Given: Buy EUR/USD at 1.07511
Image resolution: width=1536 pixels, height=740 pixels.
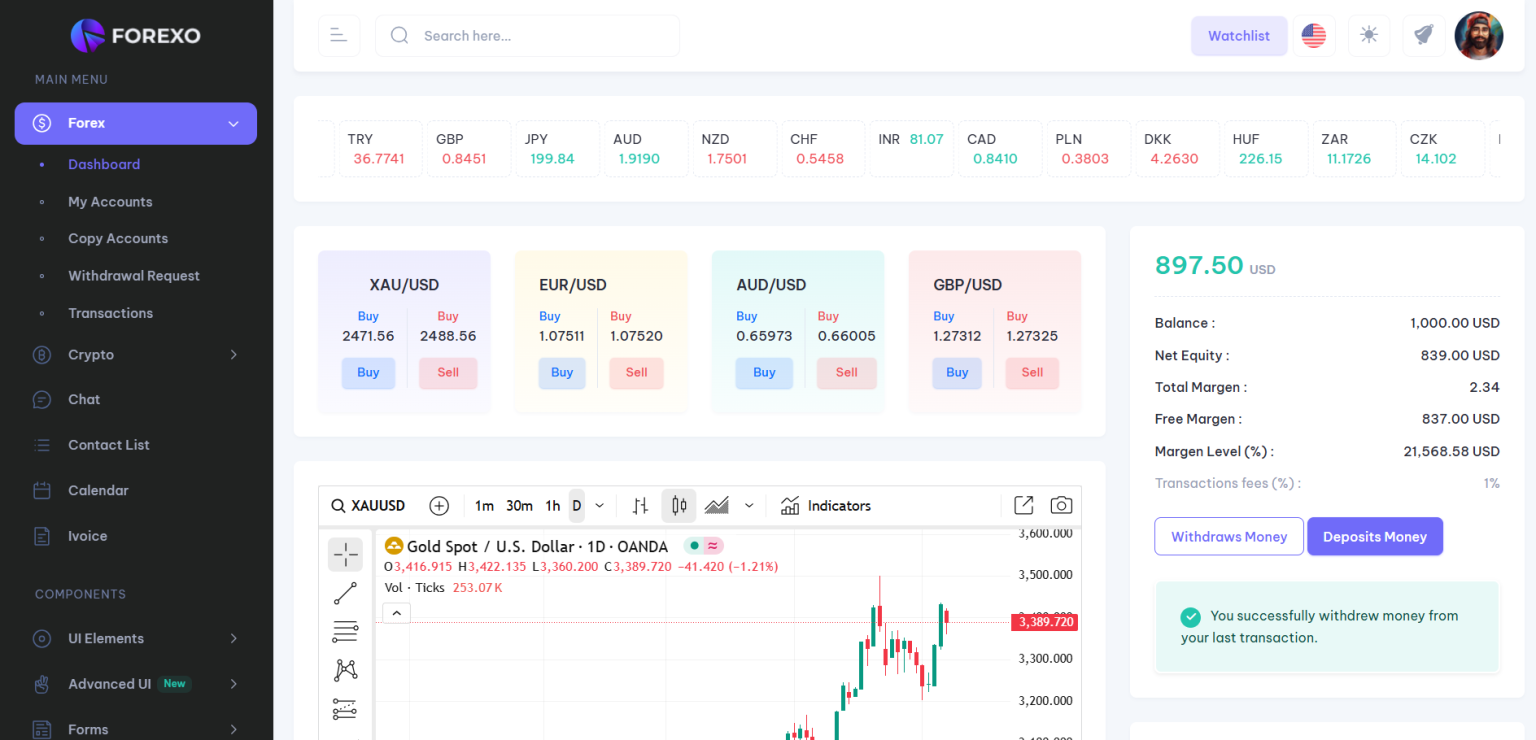Looking at the screenshot, I should [x=562, y=373].
